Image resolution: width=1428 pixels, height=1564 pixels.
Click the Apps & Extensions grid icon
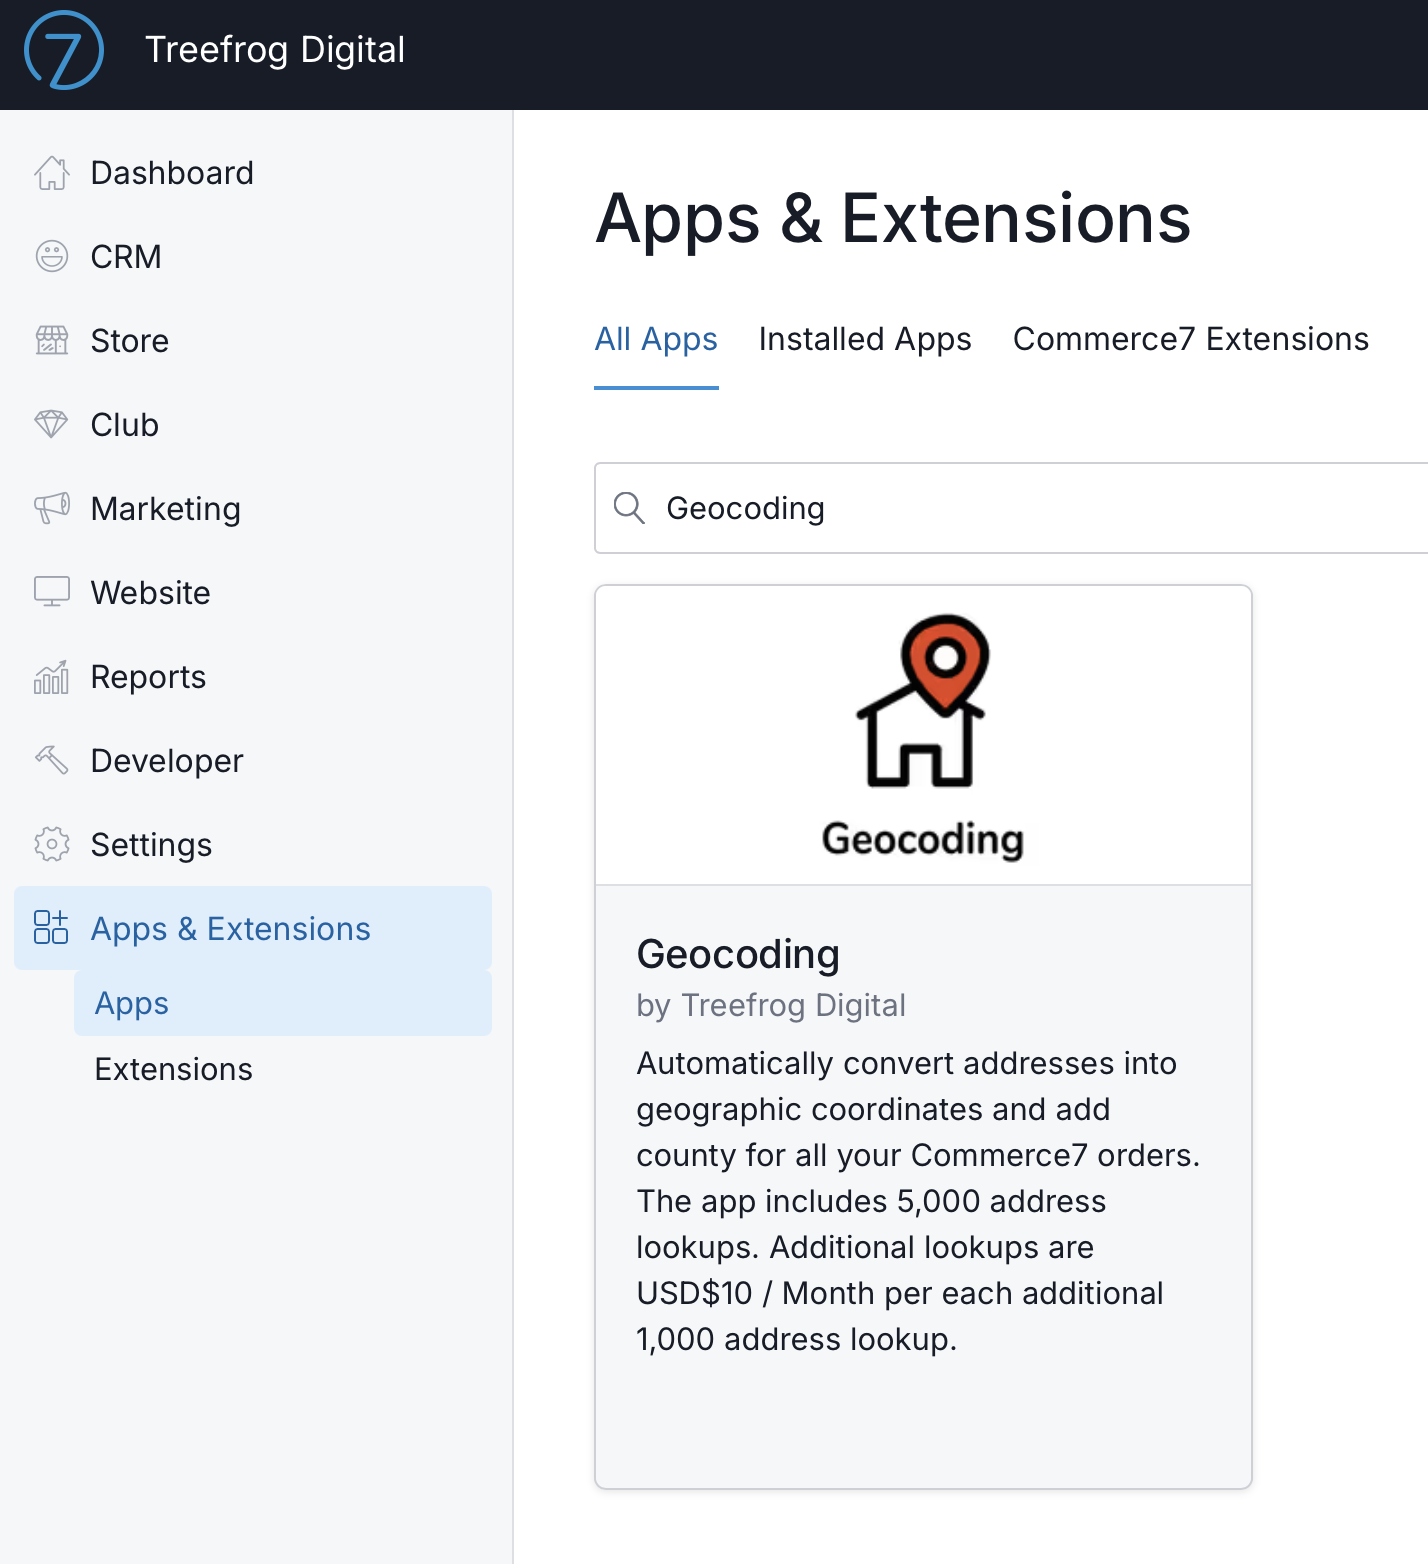point(52,928)
